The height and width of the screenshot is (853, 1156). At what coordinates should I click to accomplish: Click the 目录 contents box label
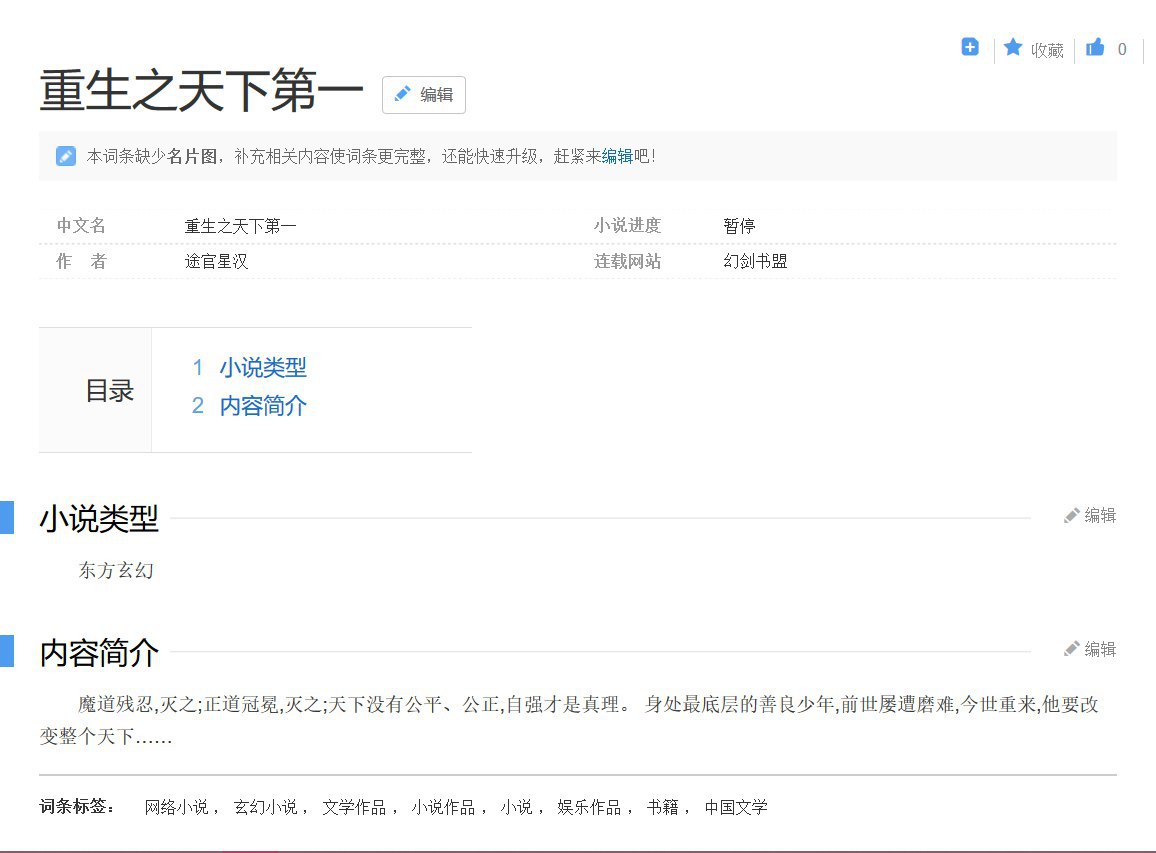109,391
